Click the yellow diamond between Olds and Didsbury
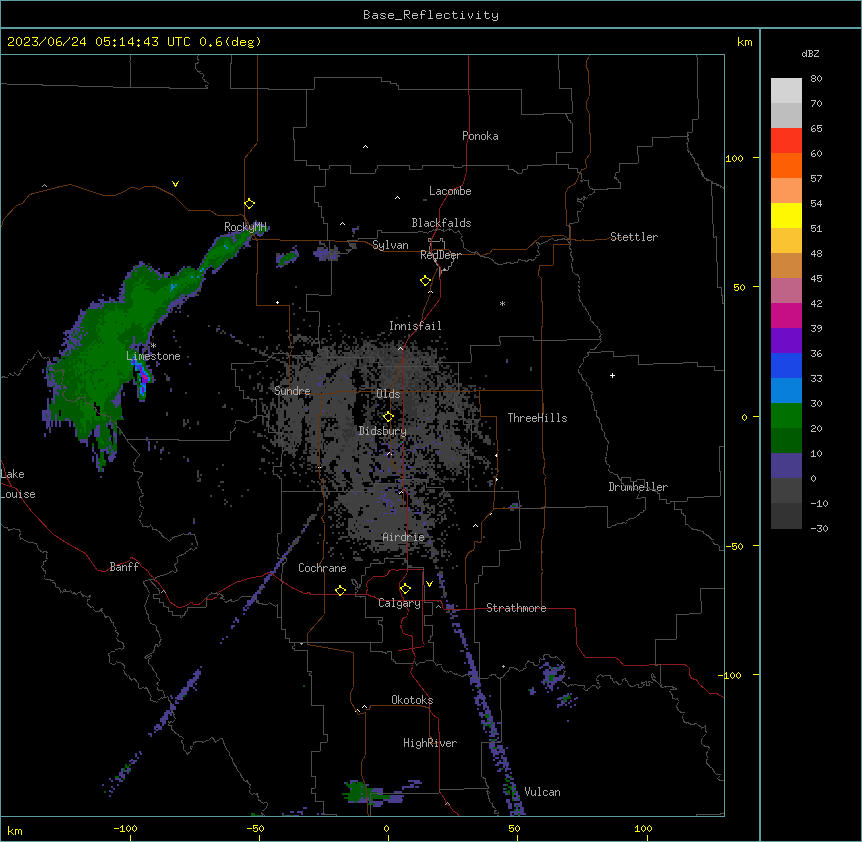862x842 pixels. (x=388, y=417)
